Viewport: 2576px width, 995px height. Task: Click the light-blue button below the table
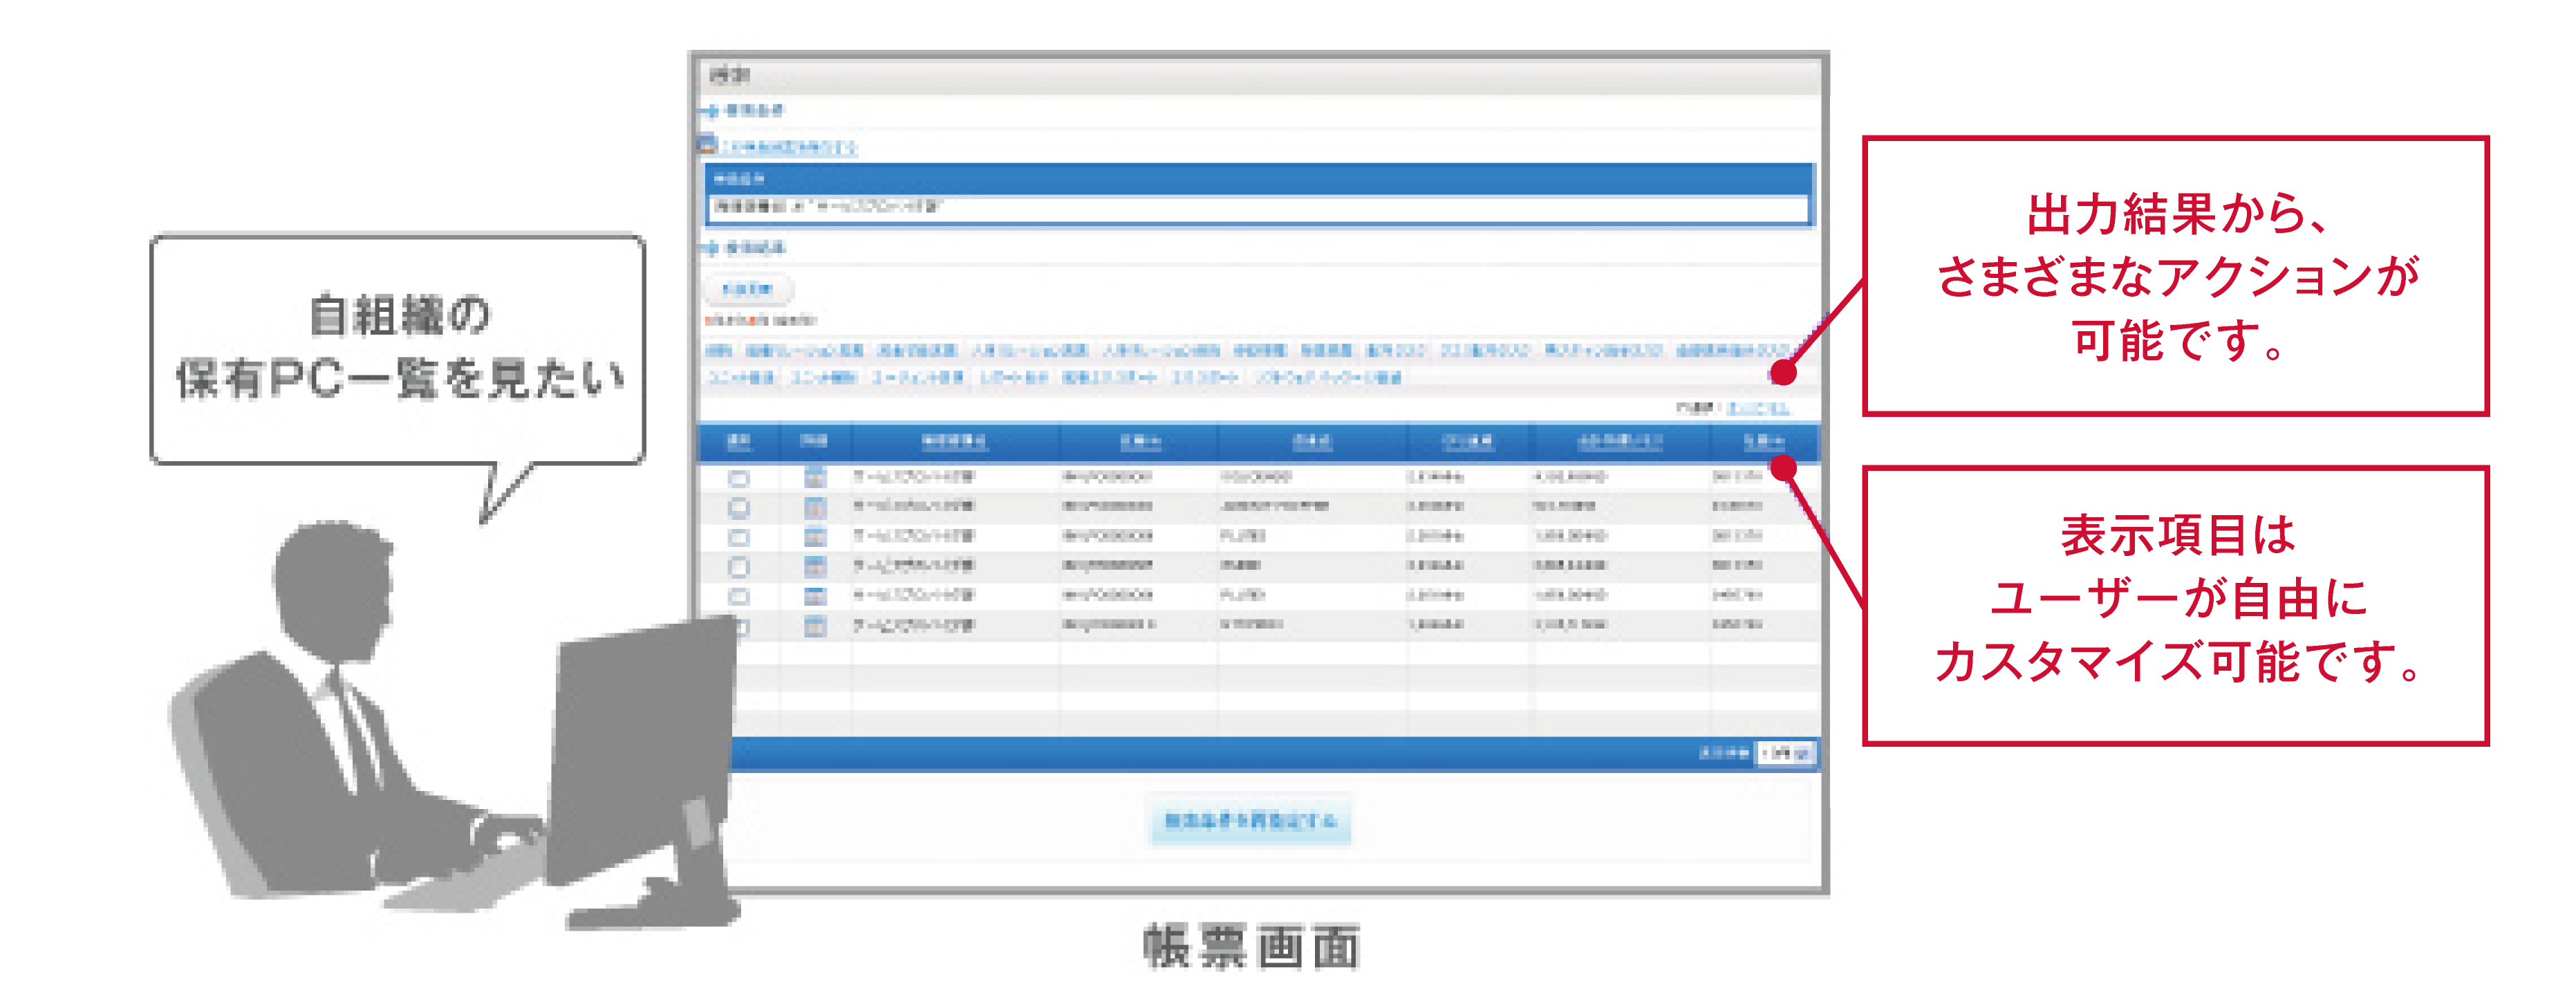(x=1250, y=820)
